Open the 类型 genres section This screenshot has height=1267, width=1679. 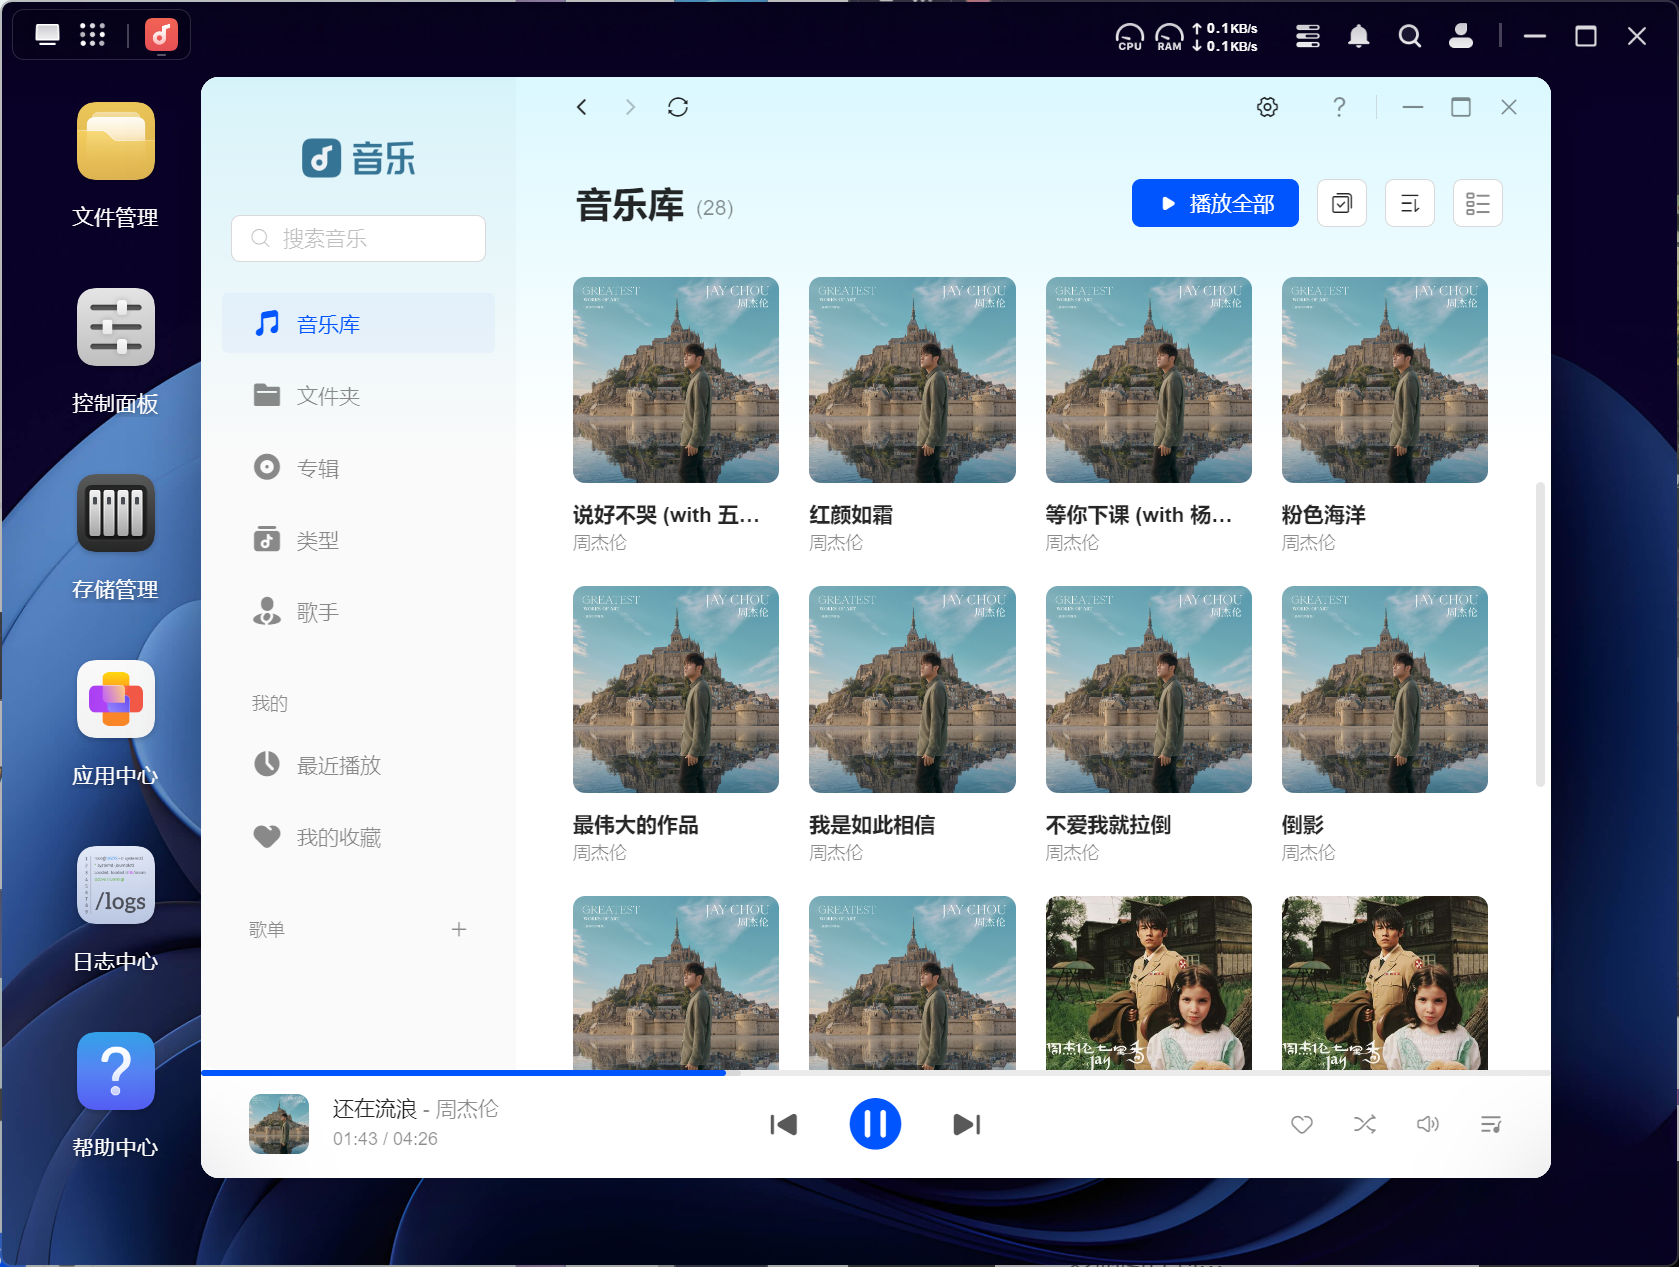tap(358, 540)
